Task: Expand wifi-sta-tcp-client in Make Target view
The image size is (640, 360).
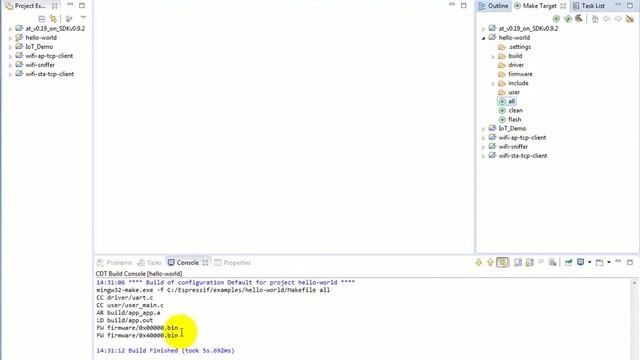Action: pos(484,156)
